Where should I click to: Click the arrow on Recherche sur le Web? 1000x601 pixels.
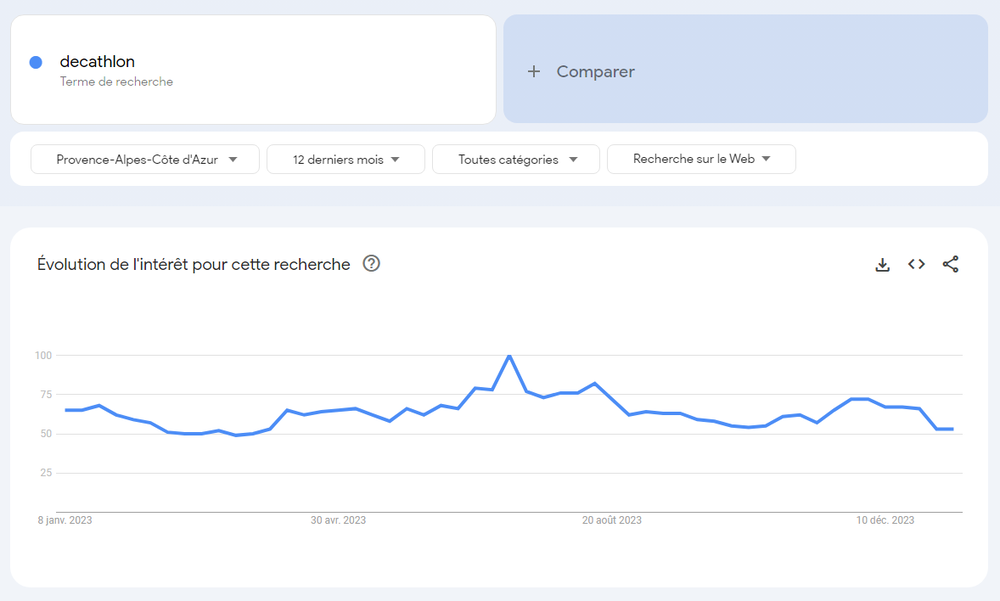(x=766, y=159)
